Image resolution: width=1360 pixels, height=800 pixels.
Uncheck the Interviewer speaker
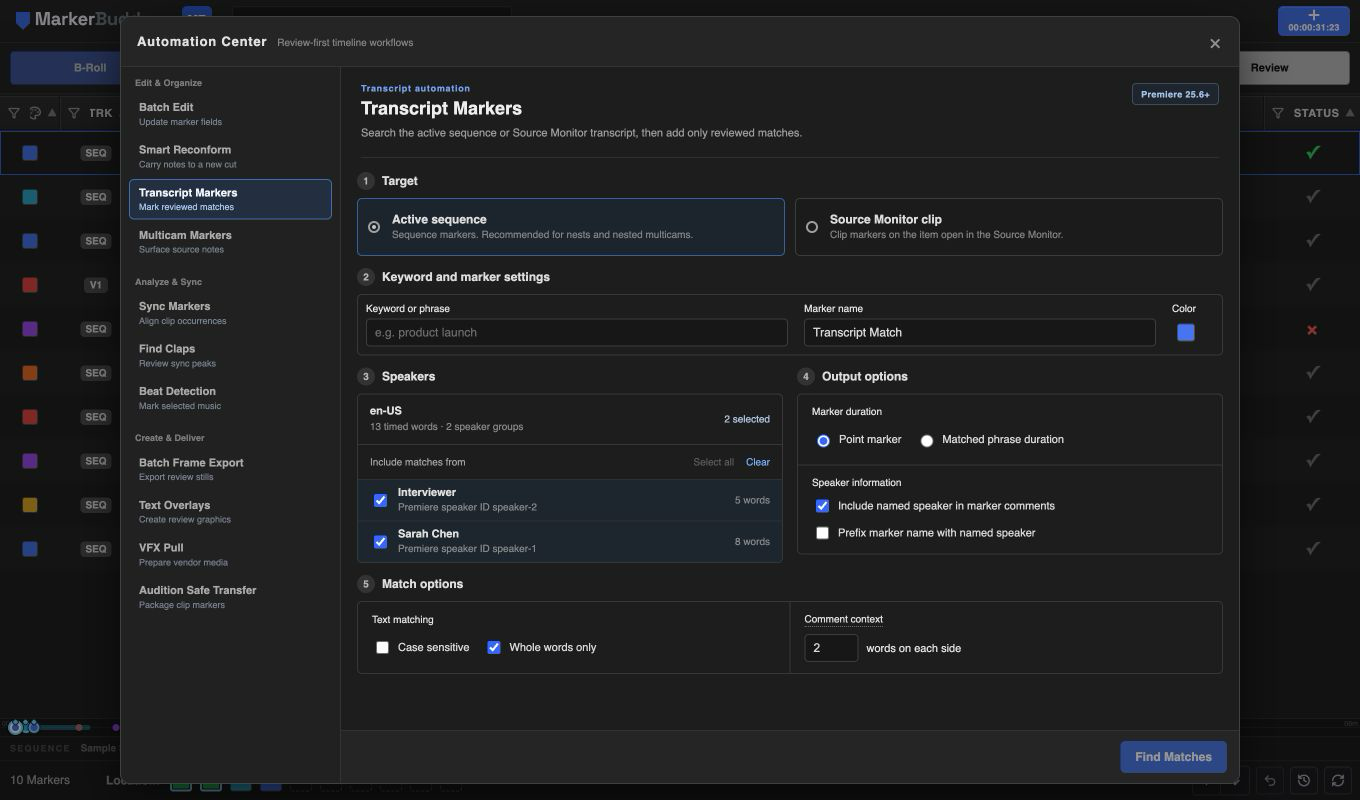[x=380, y=500]
